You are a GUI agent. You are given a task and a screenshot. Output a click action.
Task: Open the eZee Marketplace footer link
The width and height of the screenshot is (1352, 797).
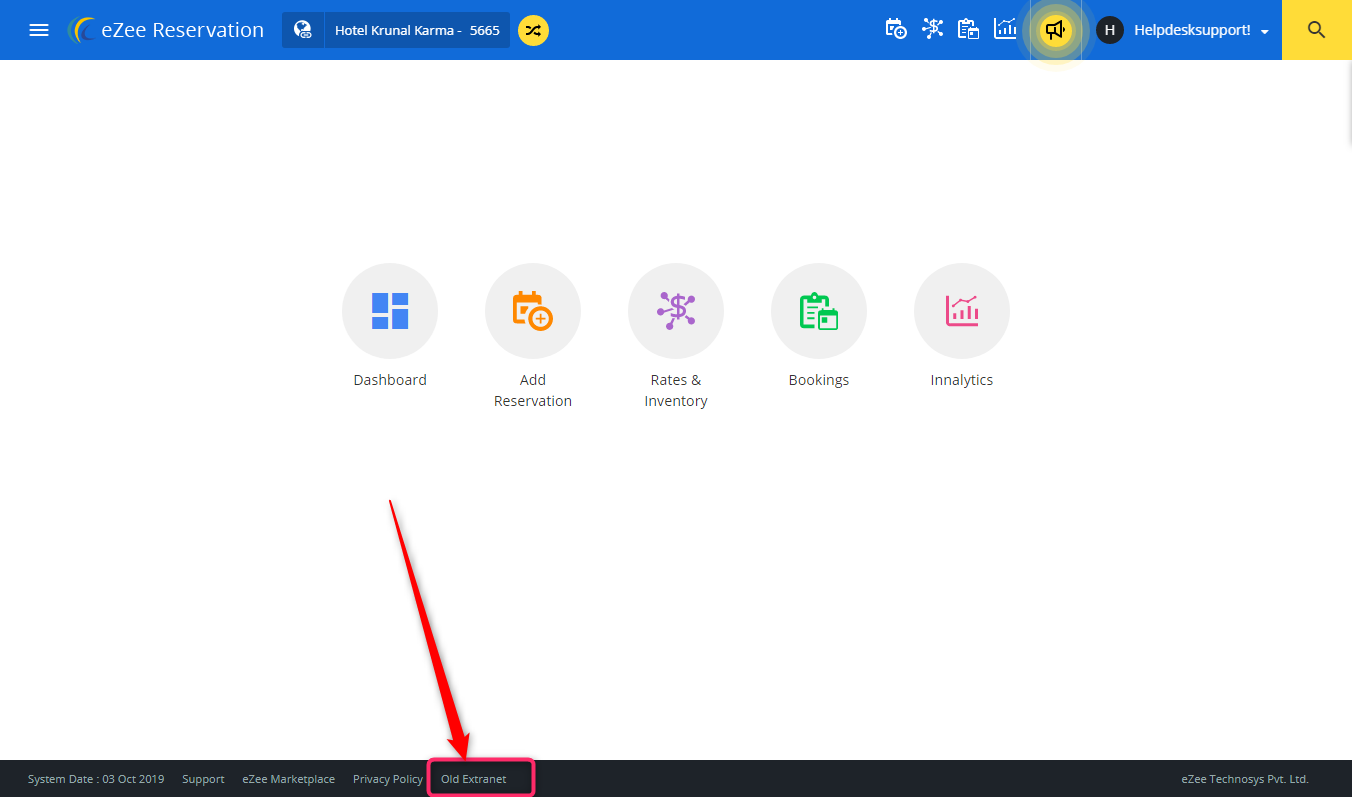tap(289, 779)
